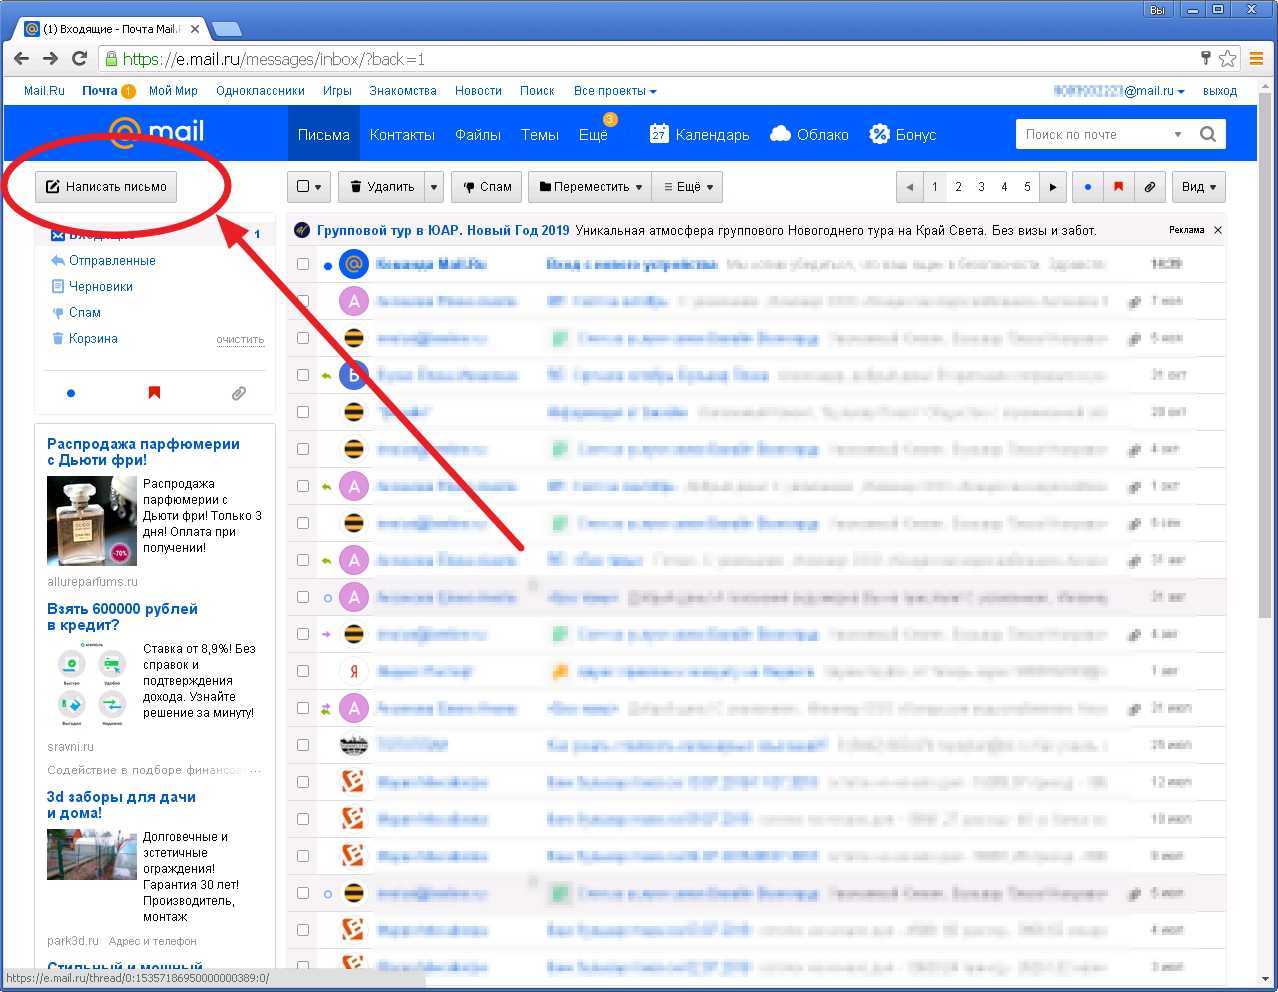Switch to the Контакты tab
Screen dimensions: 1278x992
[x=402, y=134]
